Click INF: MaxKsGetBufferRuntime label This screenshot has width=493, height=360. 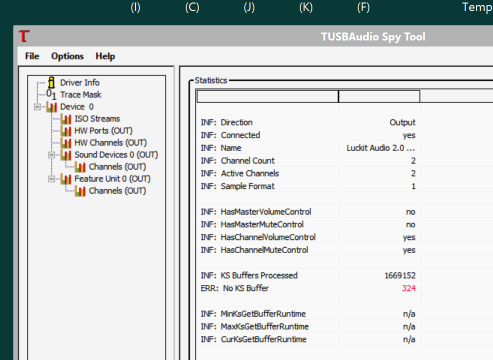255,326
